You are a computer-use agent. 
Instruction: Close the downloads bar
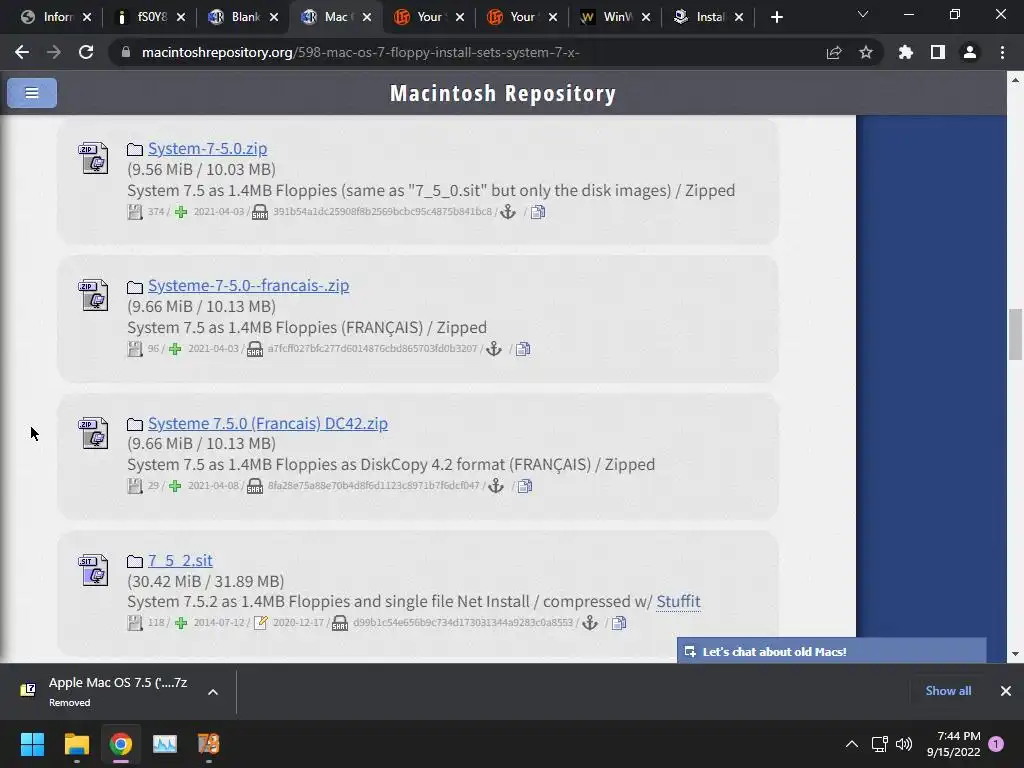[x=1006, y=690]
